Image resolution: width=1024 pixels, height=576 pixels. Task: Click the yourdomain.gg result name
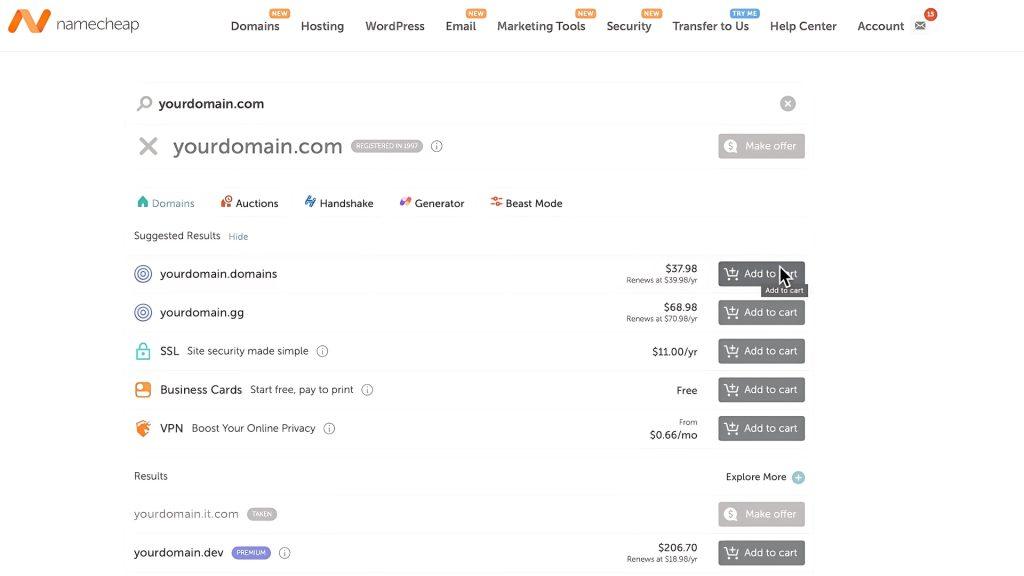tap(202, 312)
